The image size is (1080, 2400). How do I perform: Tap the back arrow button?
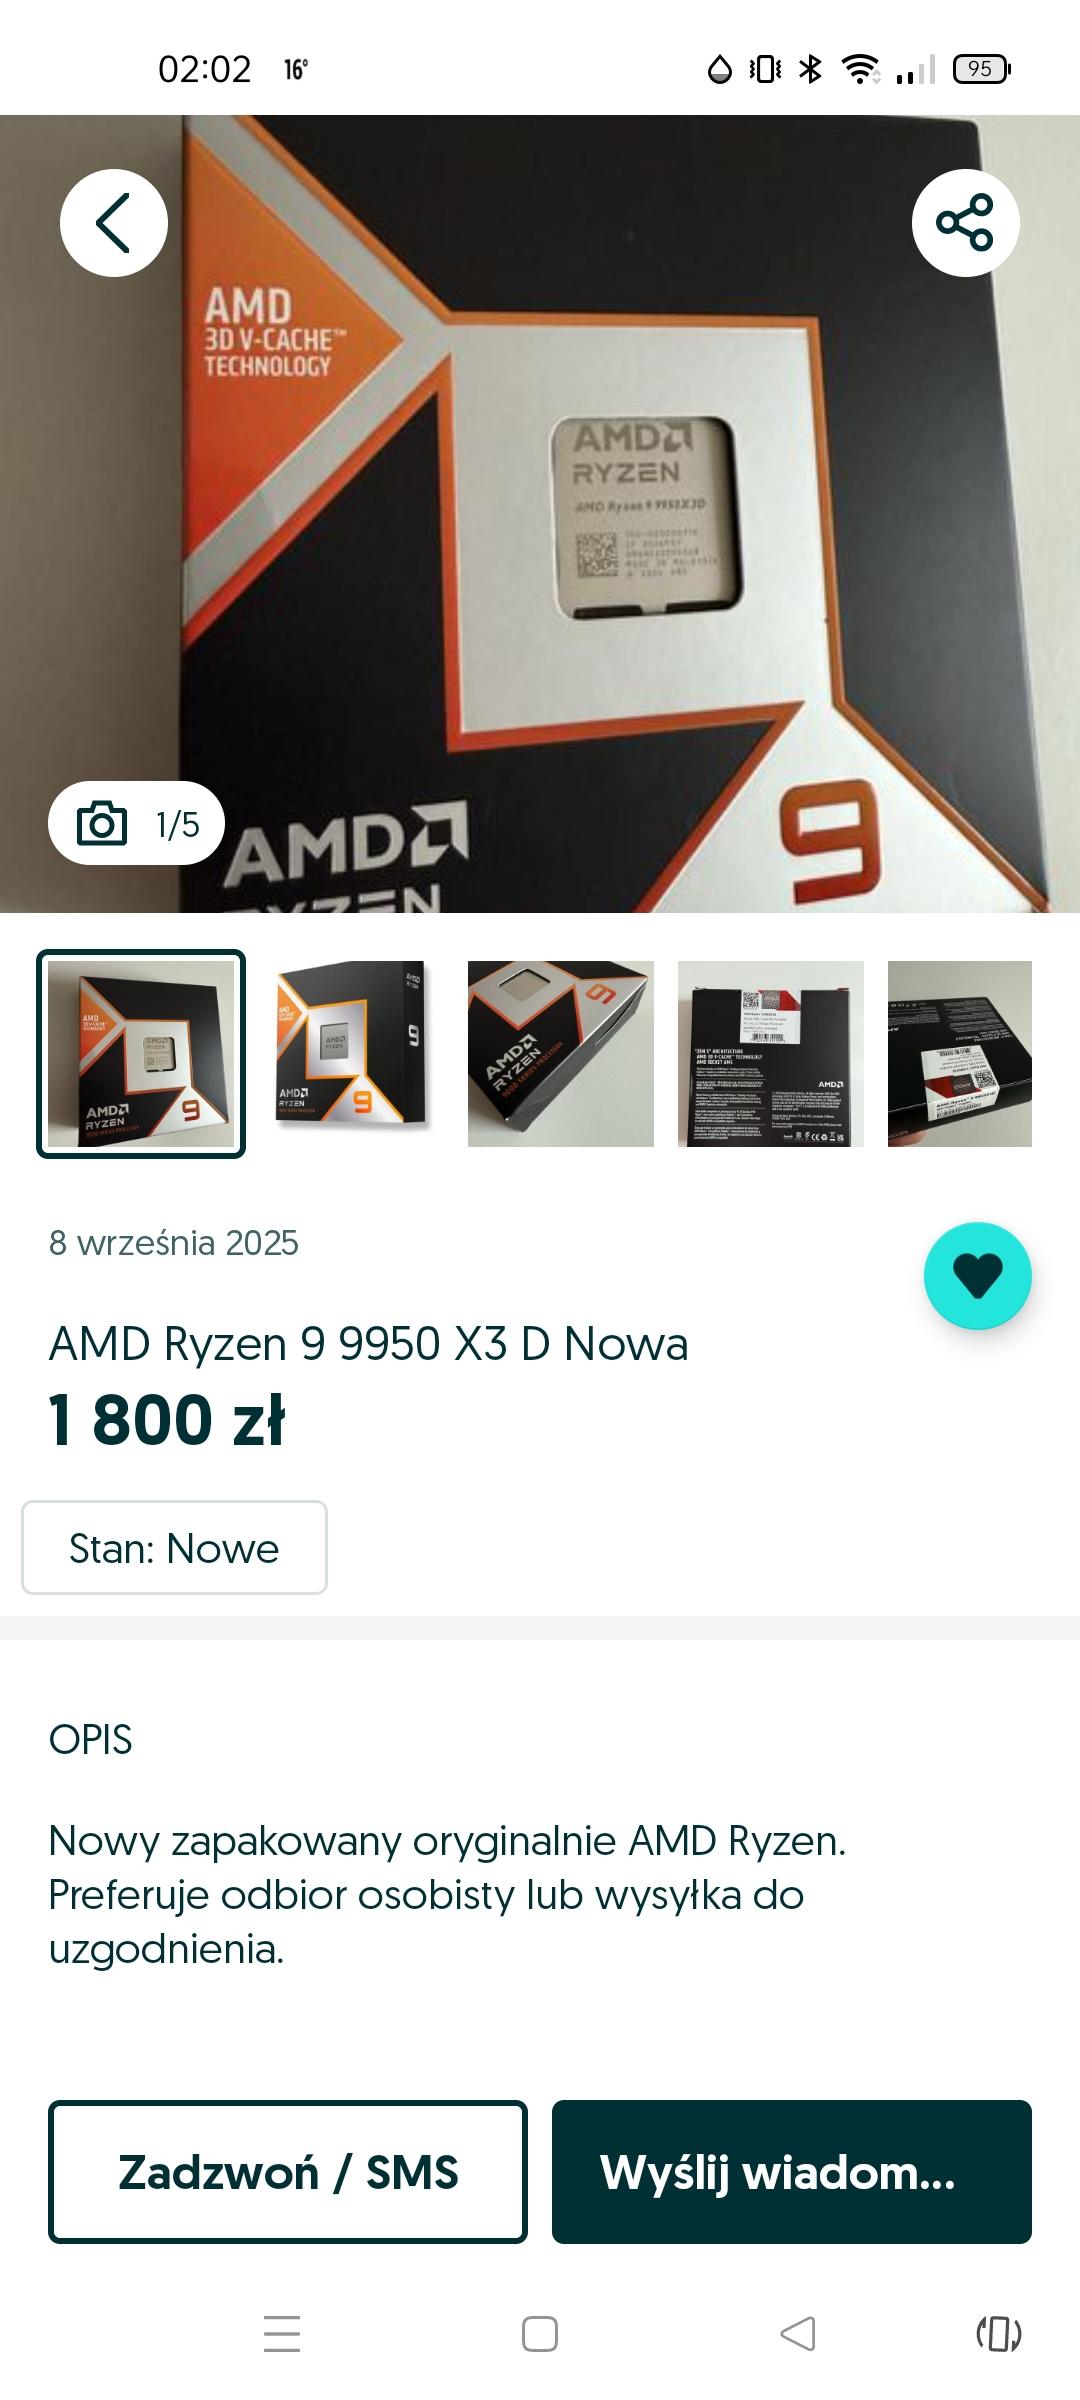pos(114,222)
